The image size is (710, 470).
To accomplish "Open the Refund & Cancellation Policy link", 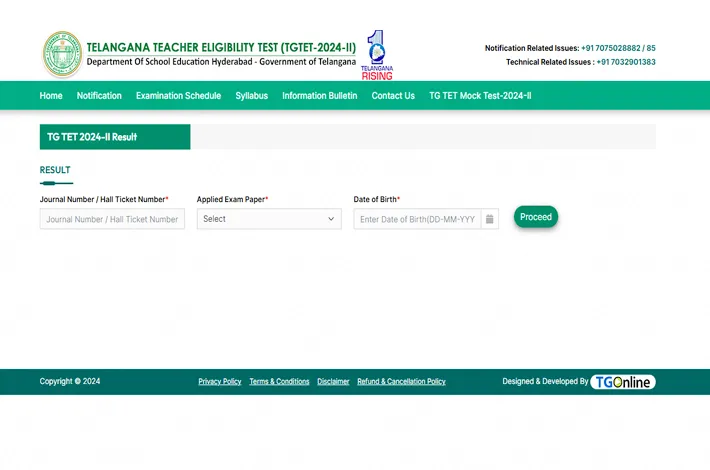I will click(x=401, y=382).
